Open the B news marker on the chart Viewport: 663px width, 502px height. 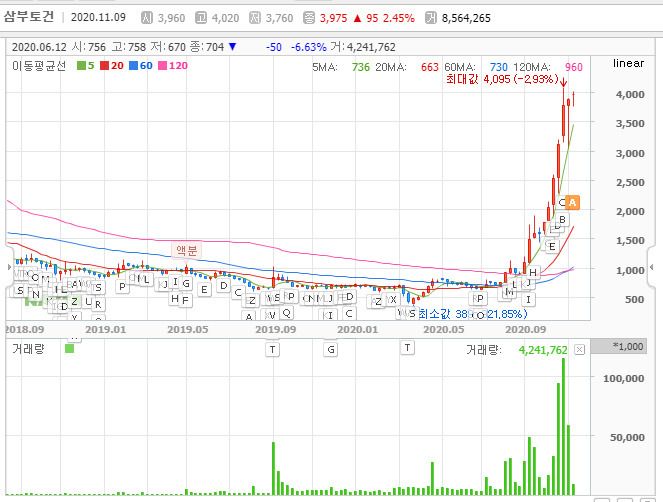pos(562,219)
